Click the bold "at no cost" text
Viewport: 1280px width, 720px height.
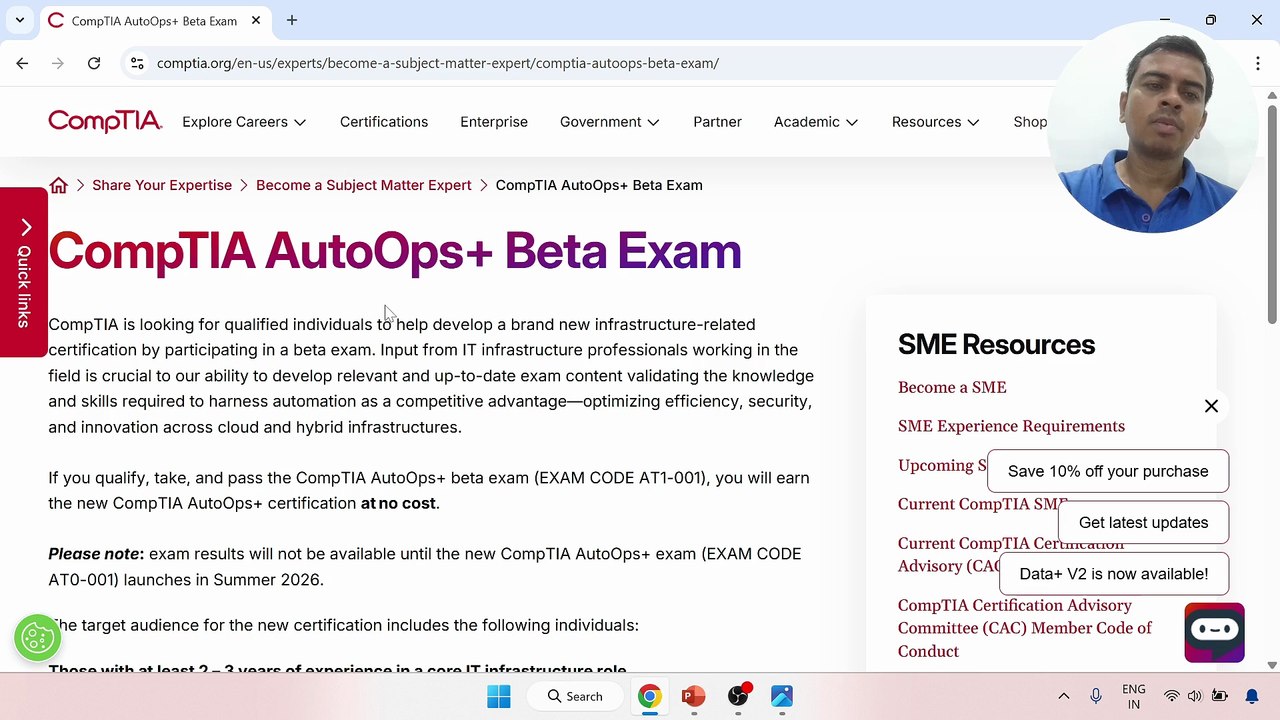coord(398,503)
